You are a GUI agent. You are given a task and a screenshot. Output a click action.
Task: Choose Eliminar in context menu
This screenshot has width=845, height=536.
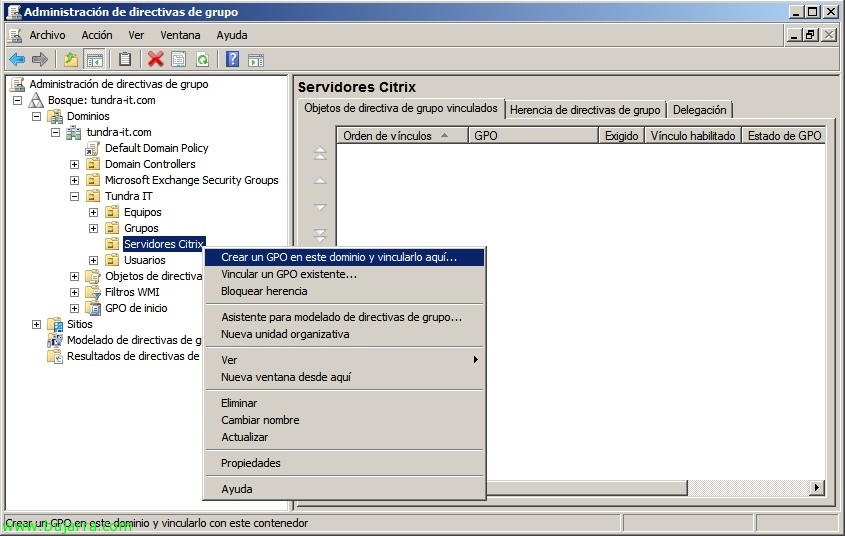click(344, 403)
